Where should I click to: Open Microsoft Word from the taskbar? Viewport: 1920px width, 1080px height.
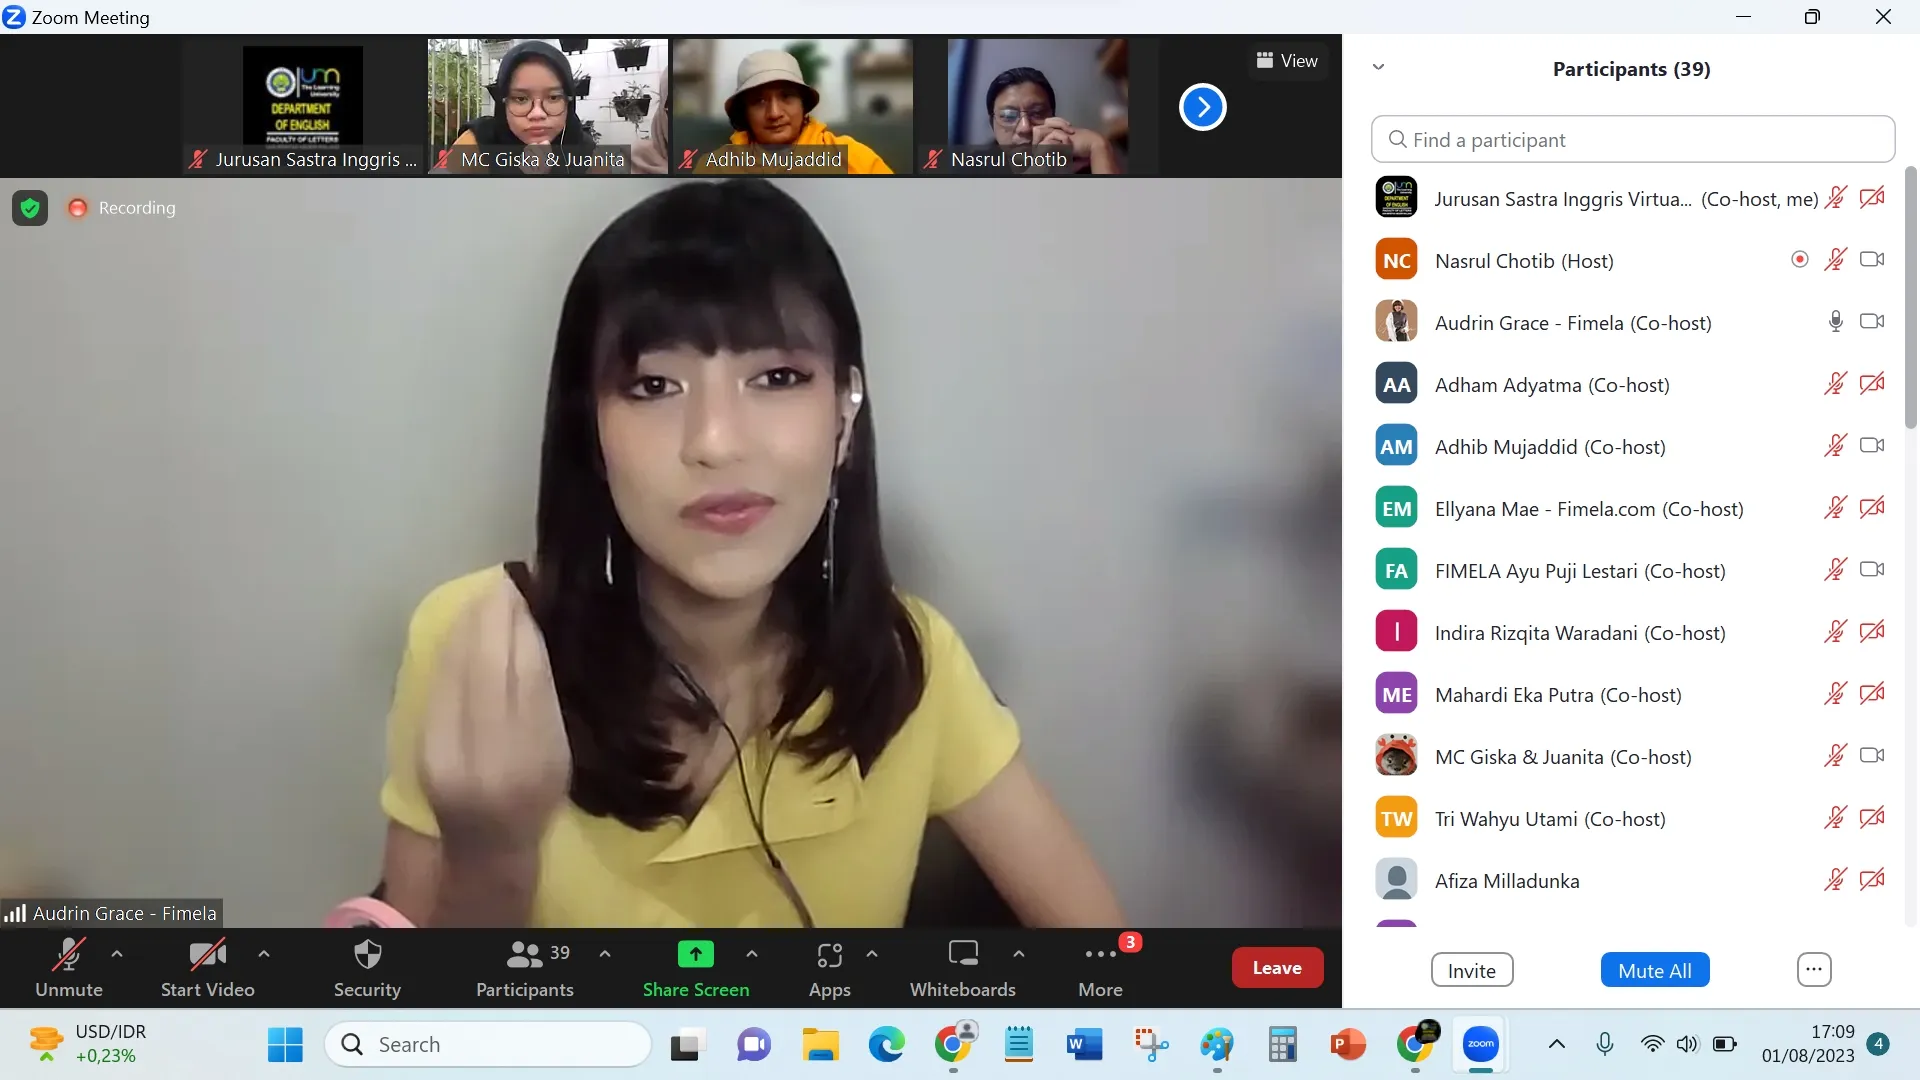coord(1084,1045)
